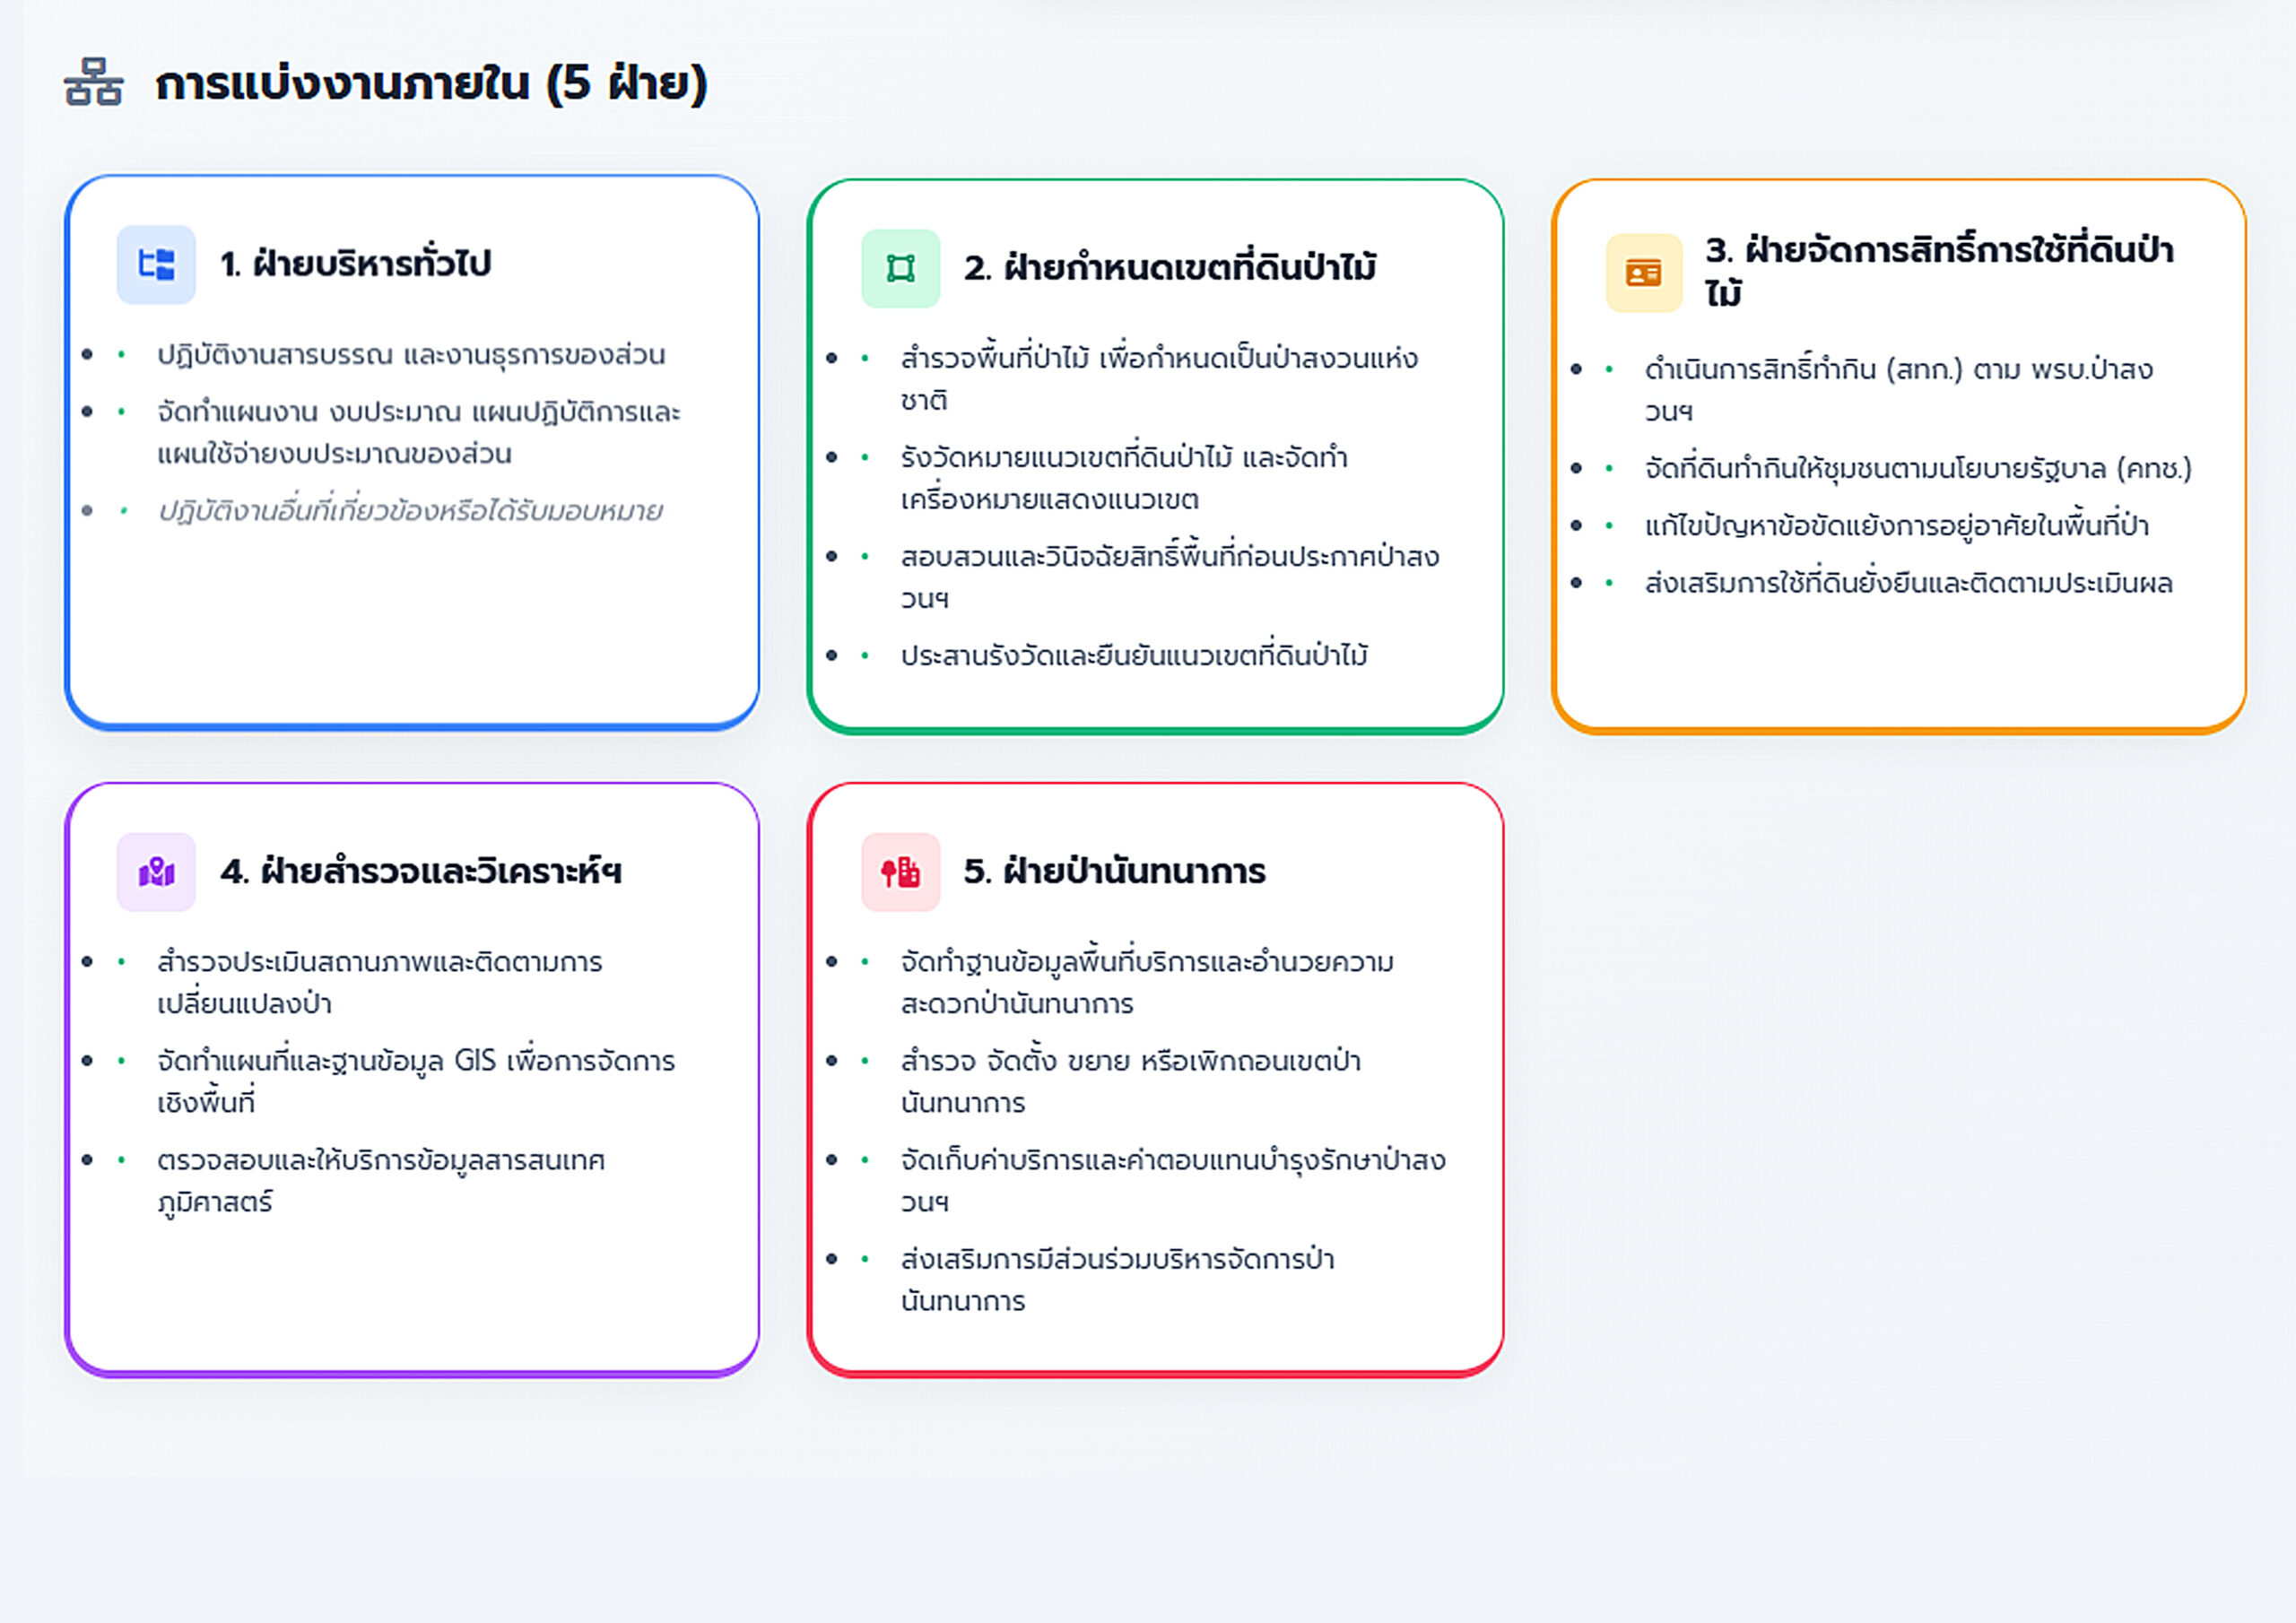The height and width of the screenshot is (1623, 2296).
Task: Click the red tree and building icon
Action: point(900,872)
